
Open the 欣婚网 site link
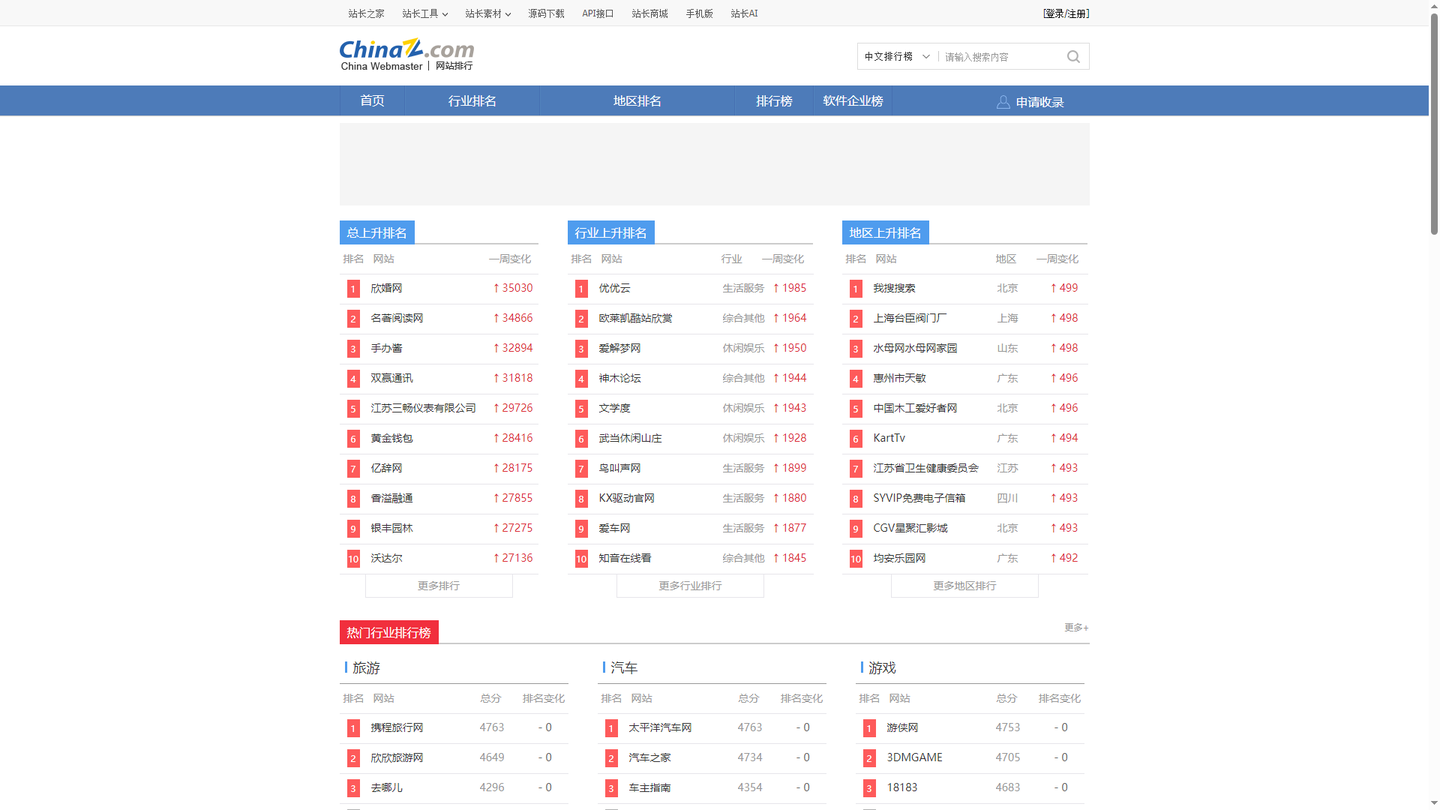click(x=387, y=288)
